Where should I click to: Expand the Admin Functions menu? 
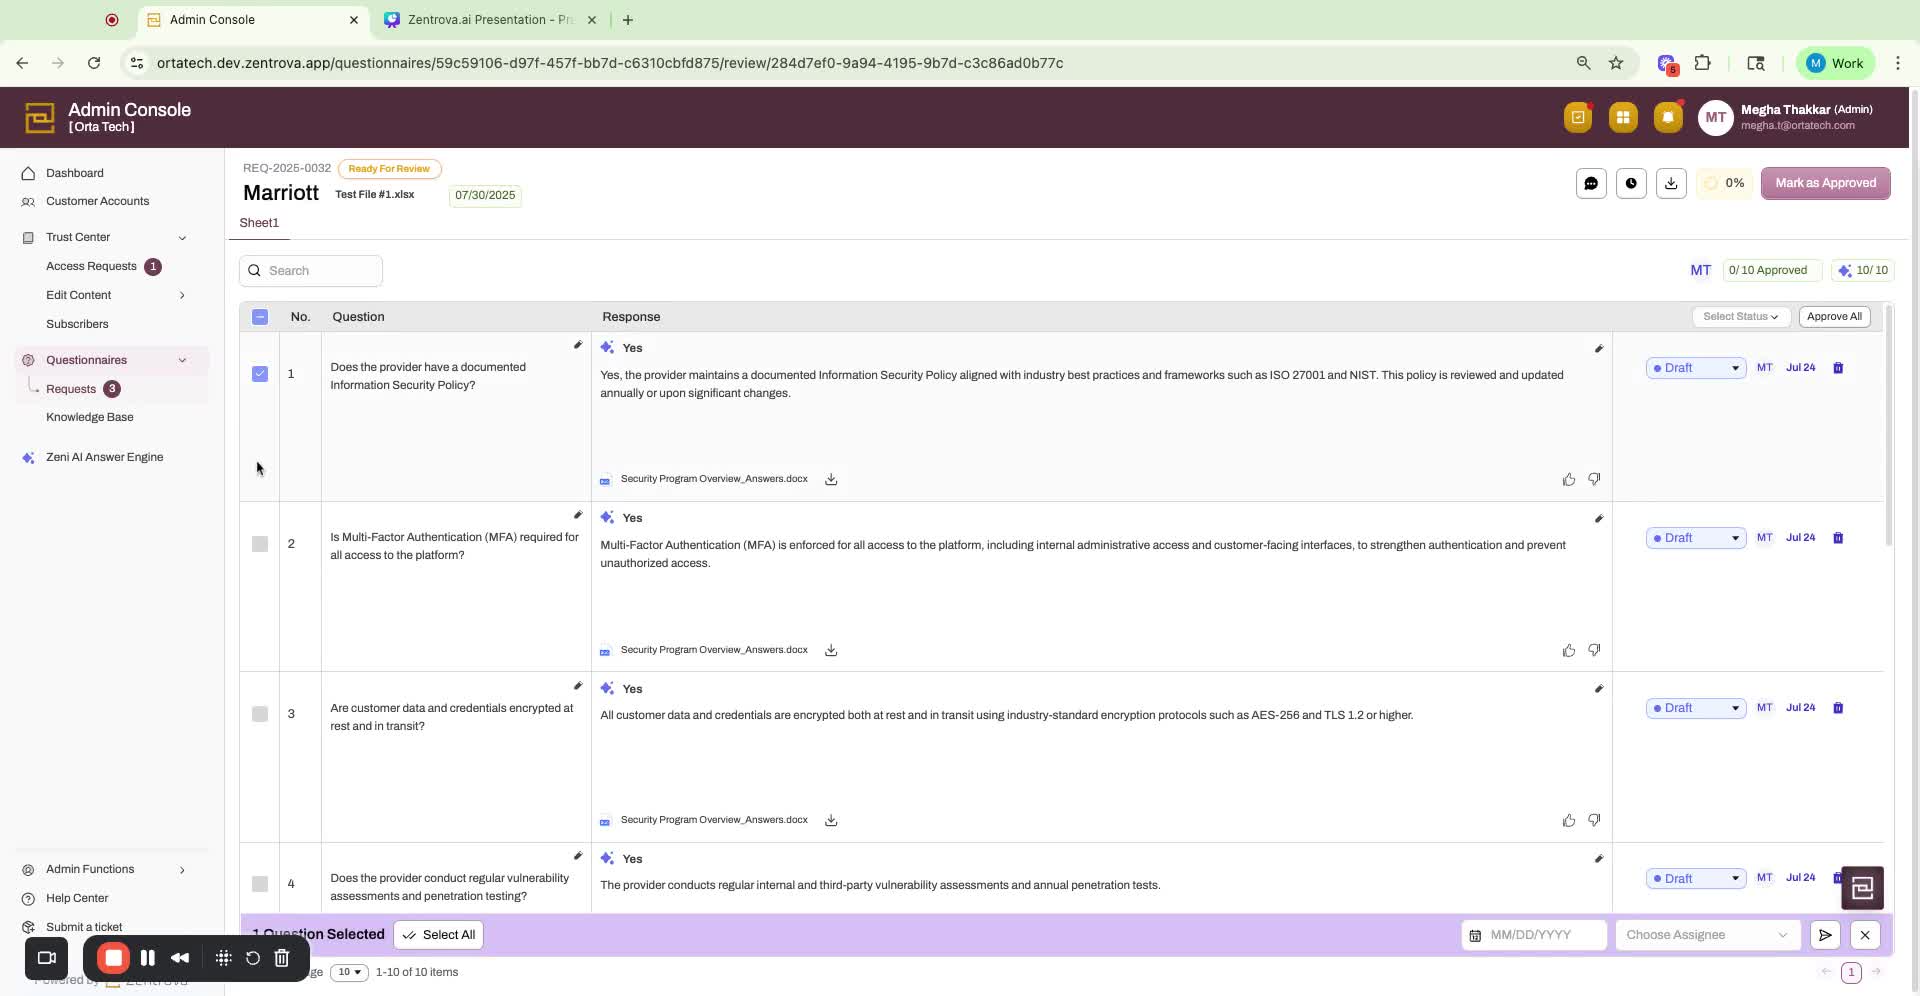pos(182,871)
